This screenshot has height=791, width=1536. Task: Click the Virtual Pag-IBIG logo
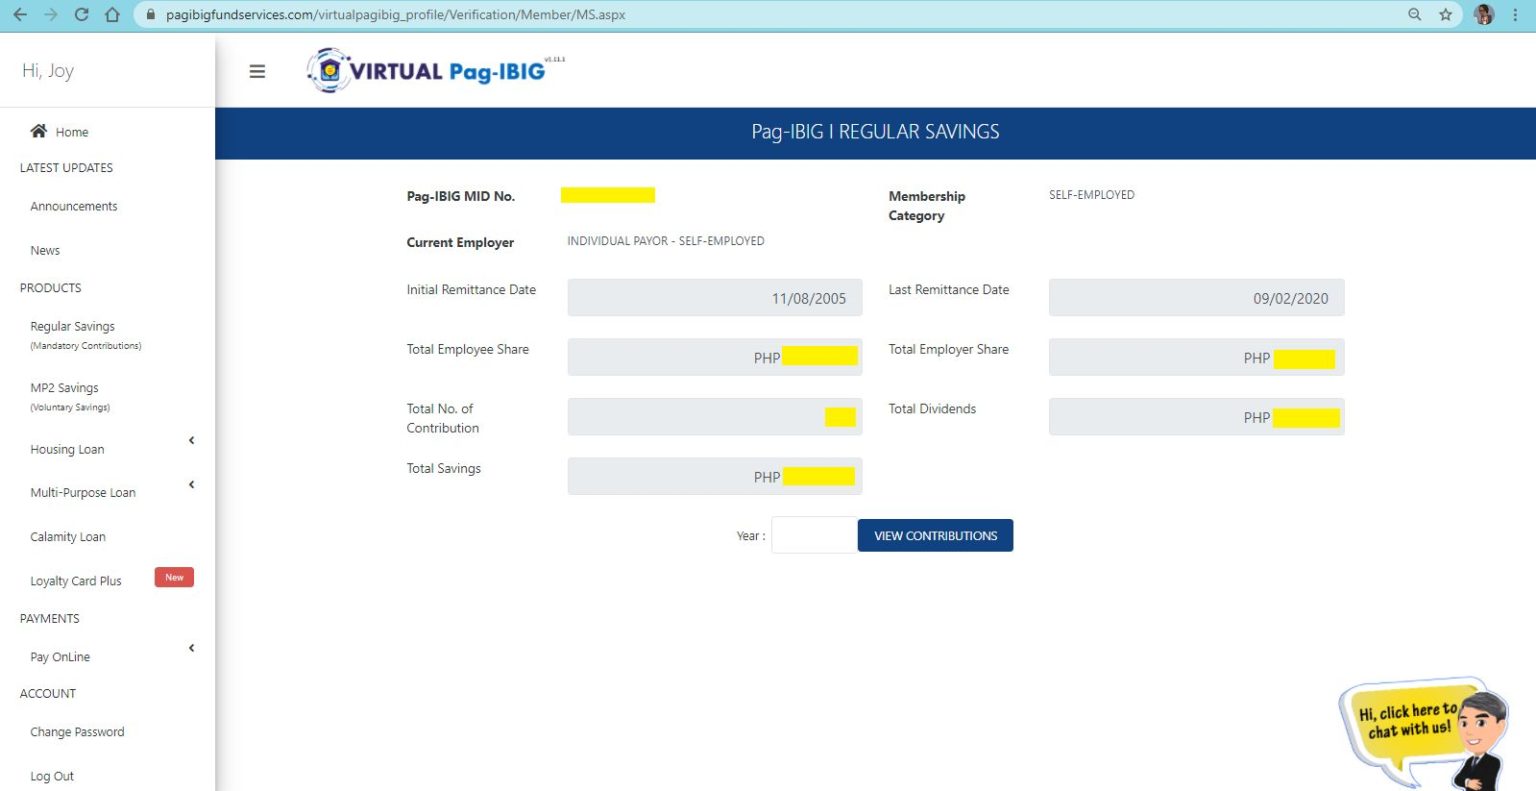point(430,71)
